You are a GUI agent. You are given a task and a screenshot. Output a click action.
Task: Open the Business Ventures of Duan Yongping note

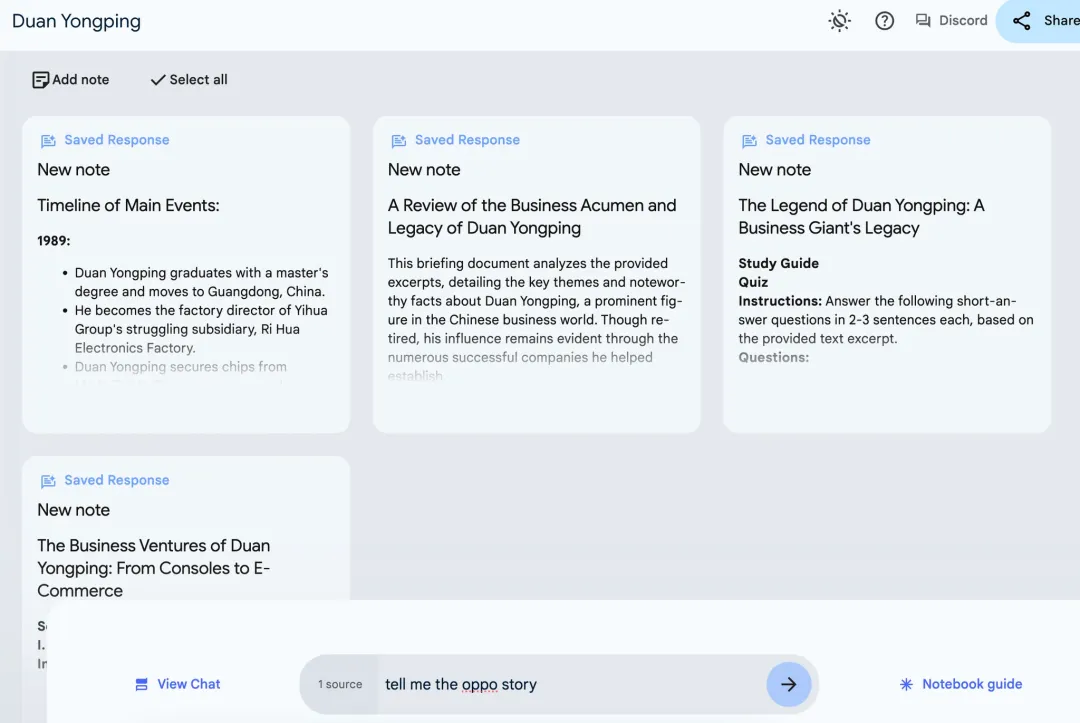pos(186,527)
